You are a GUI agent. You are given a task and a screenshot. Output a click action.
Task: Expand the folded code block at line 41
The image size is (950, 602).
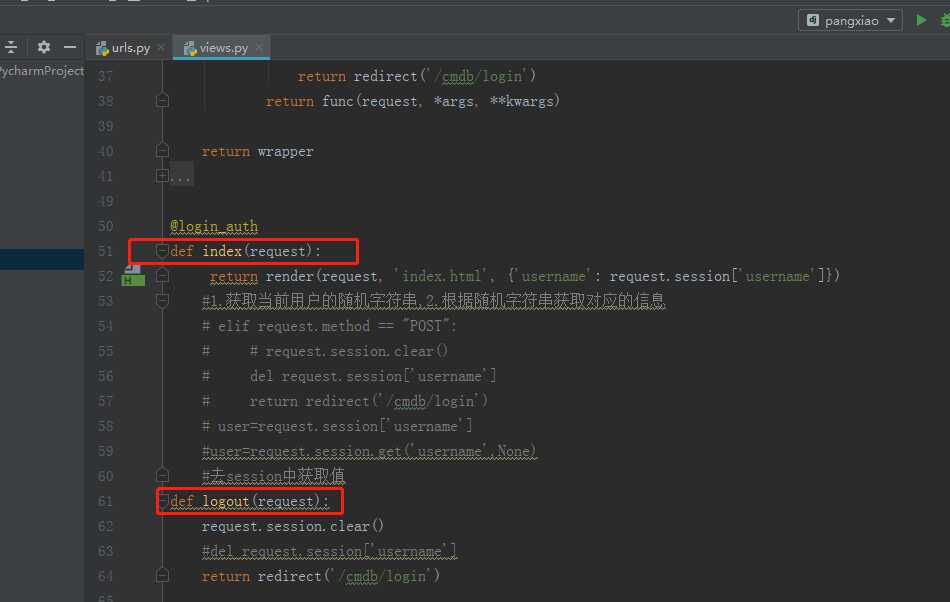162,176
